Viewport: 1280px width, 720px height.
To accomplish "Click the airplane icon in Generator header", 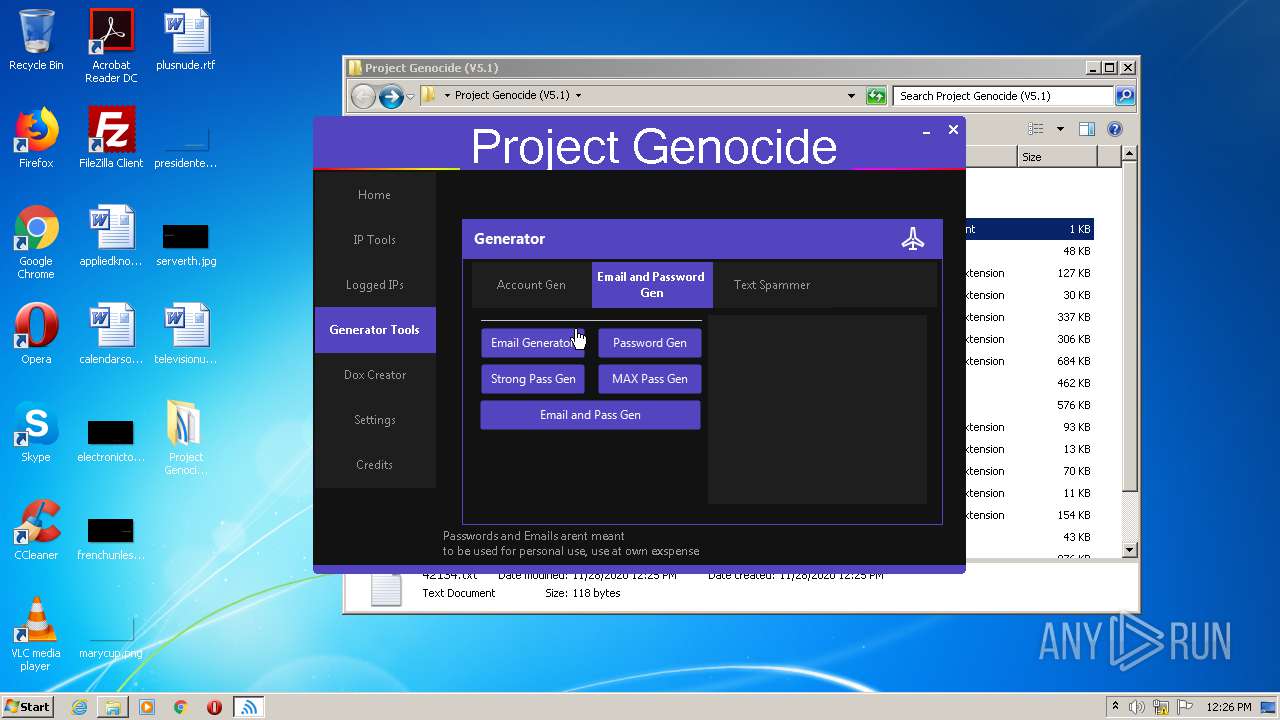I will coord(913,239).
